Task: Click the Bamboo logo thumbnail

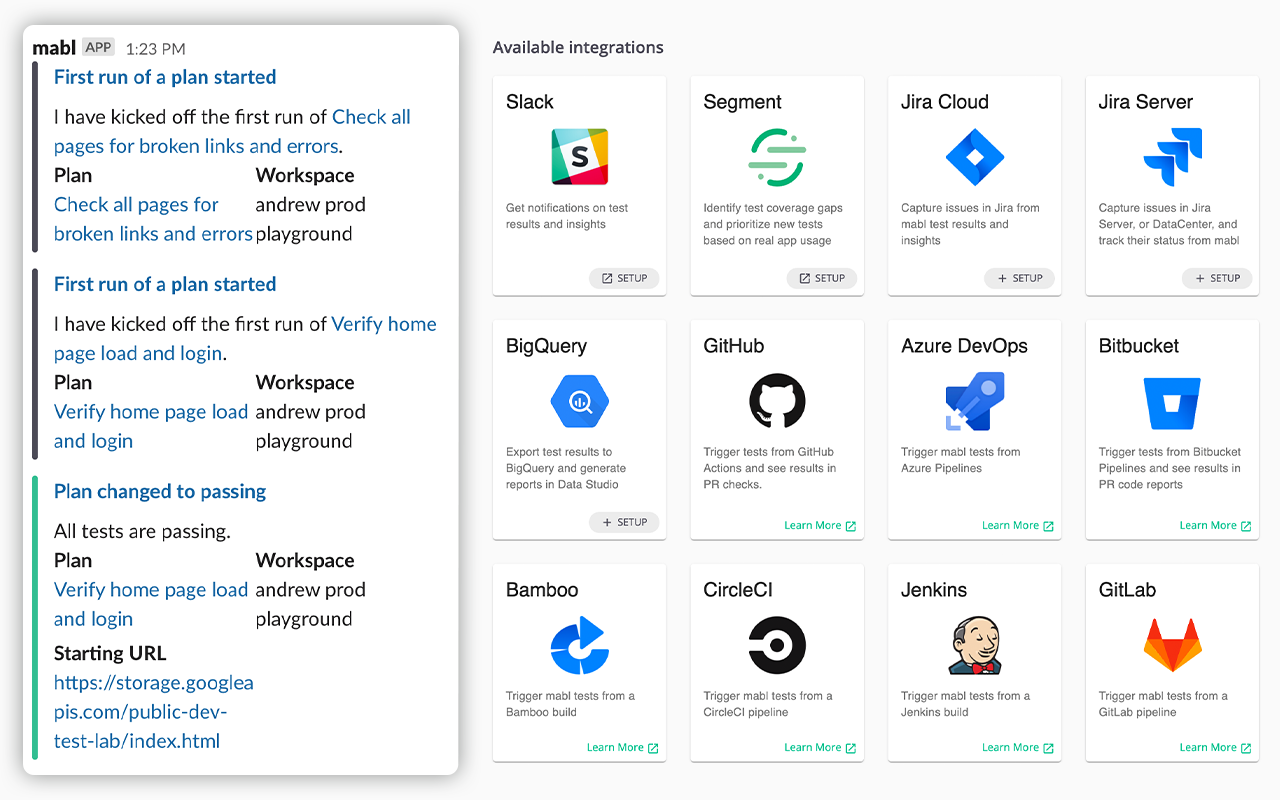Action: 579,645
